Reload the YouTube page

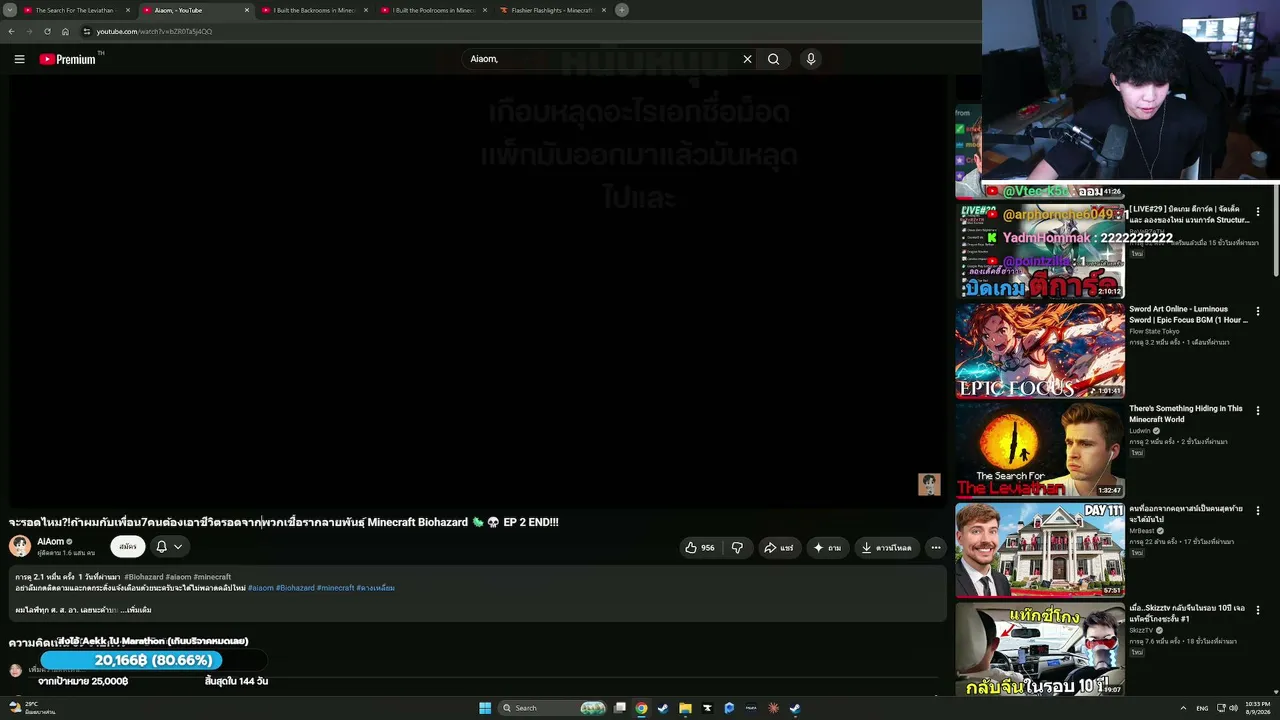47,31
